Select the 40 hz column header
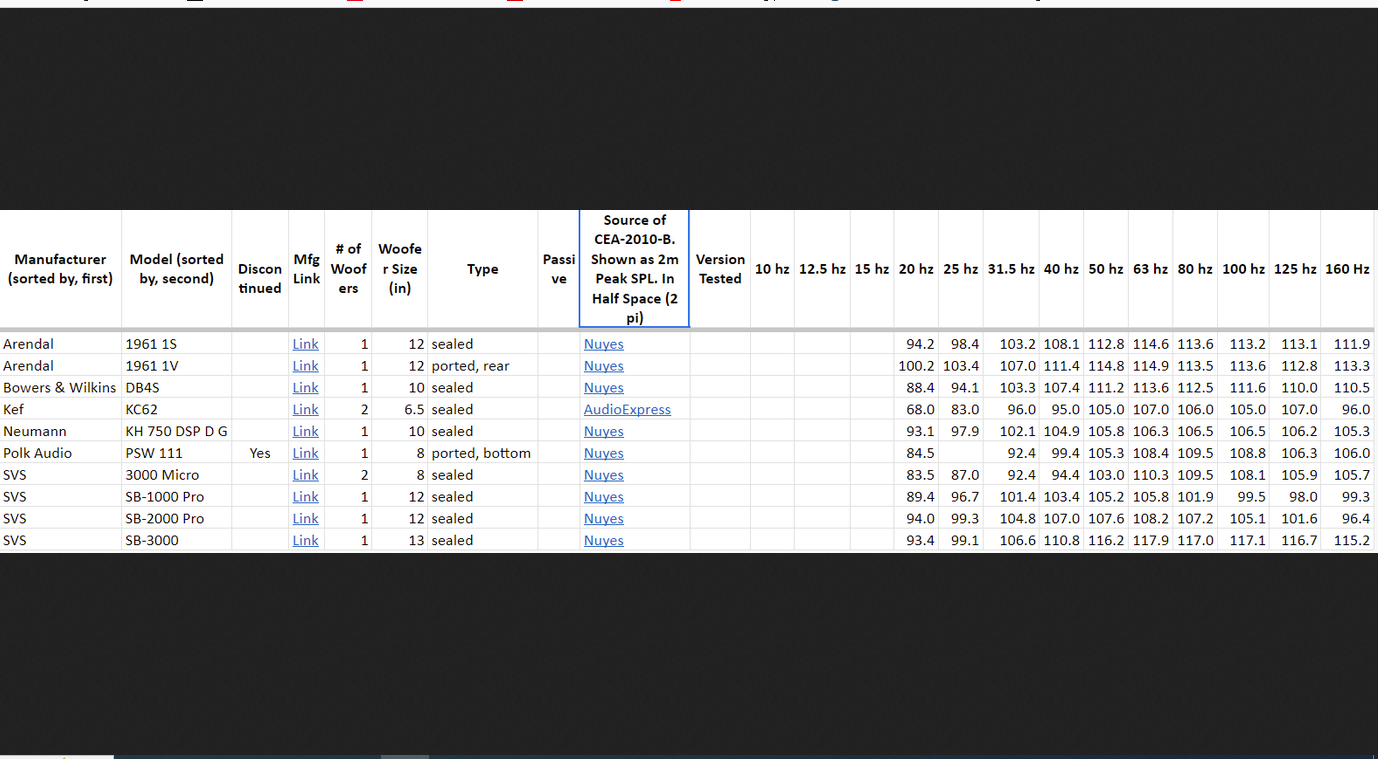Screen dimensions: 1378x759 (1061, 269)
